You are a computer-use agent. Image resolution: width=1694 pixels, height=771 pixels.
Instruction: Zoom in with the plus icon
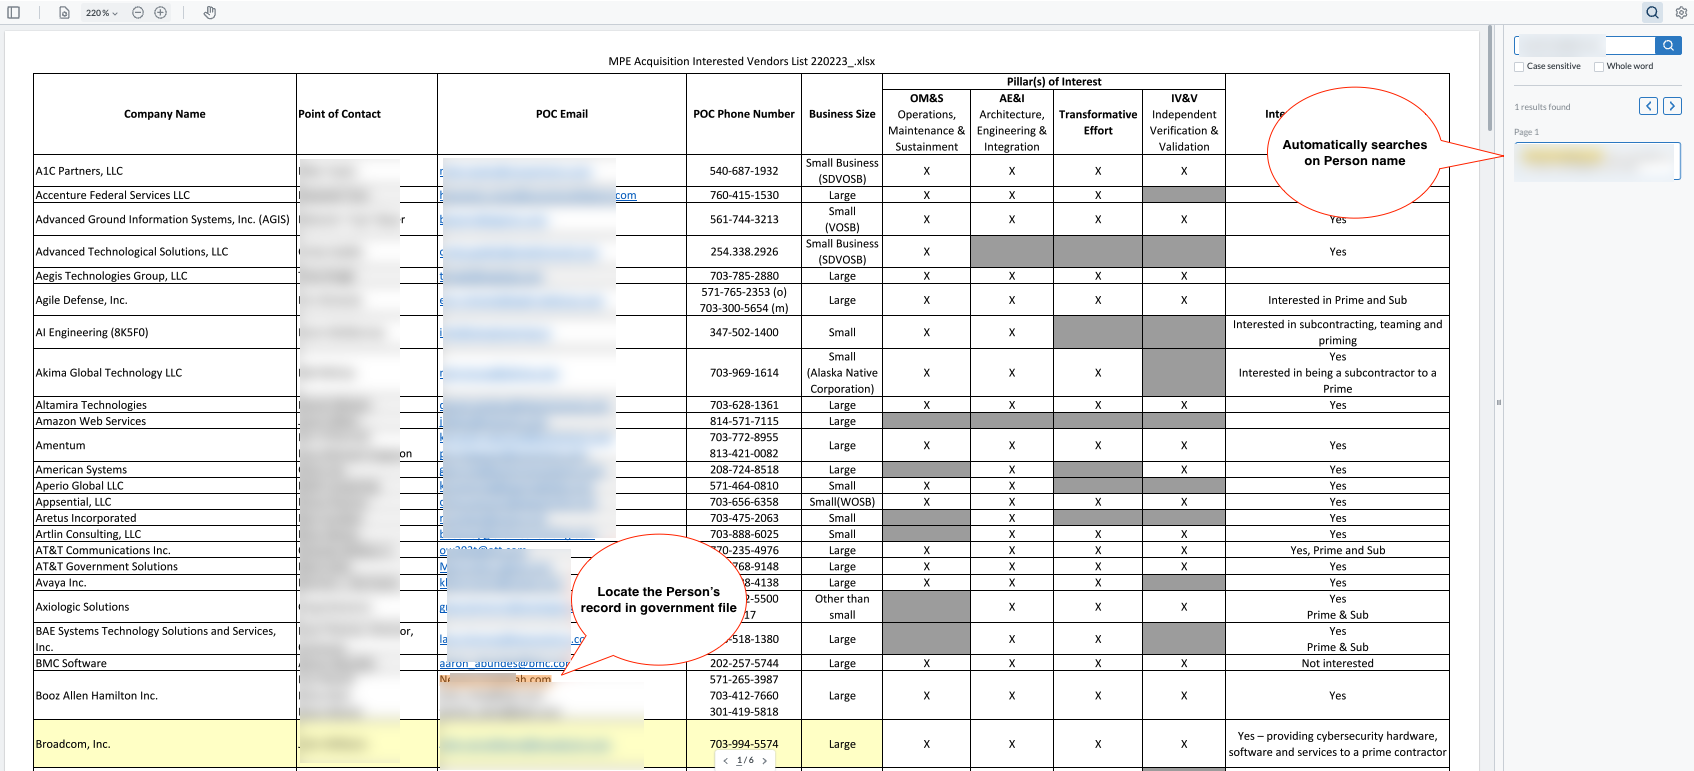[160, 13]
